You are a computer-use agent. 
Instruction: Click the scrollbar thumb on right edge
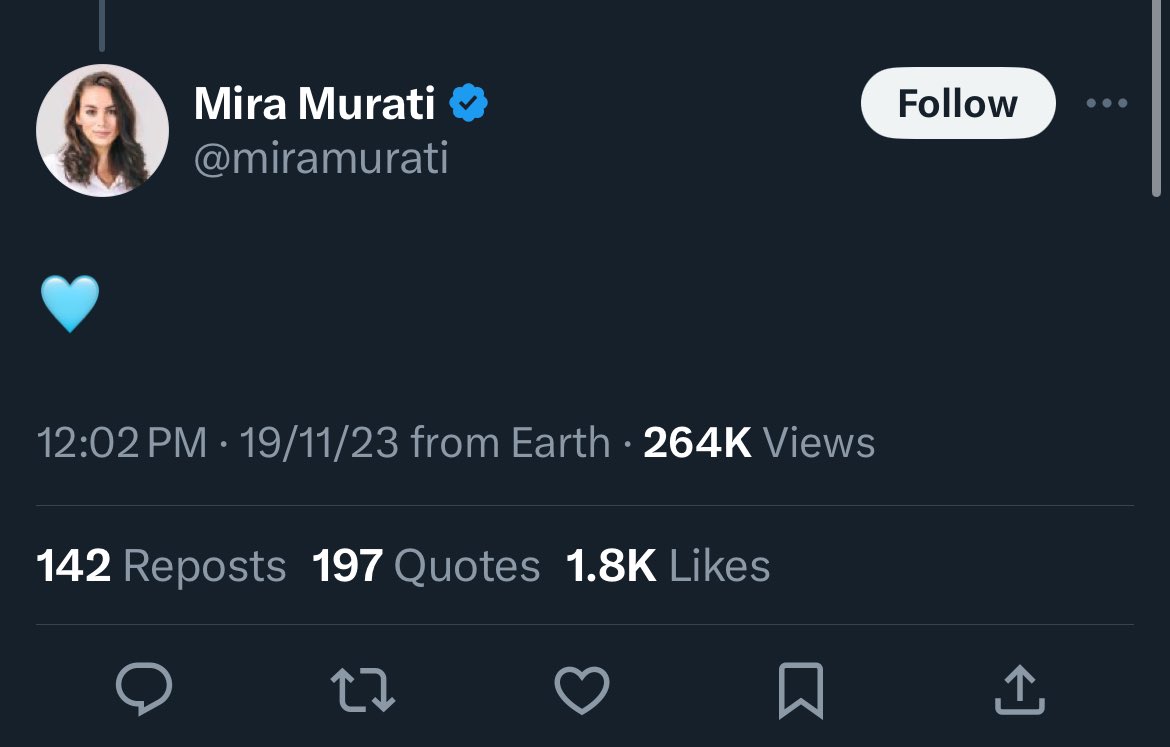(x=1157, y=97)
